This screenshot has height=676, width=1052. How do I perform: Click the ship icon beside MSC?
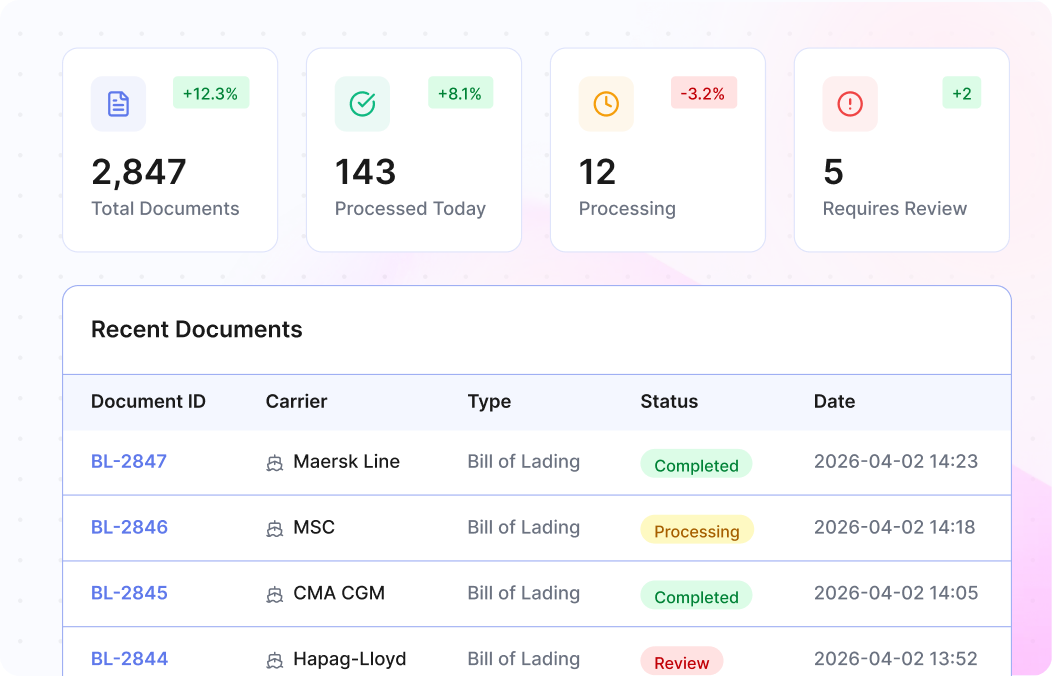coord(274,528)
